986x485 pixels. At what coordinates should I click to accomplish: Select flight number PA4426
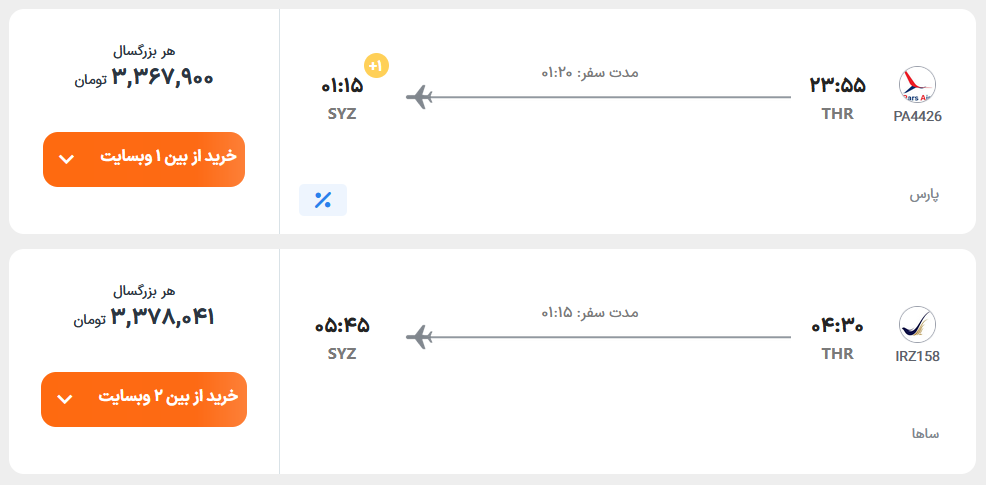[917, 117]
